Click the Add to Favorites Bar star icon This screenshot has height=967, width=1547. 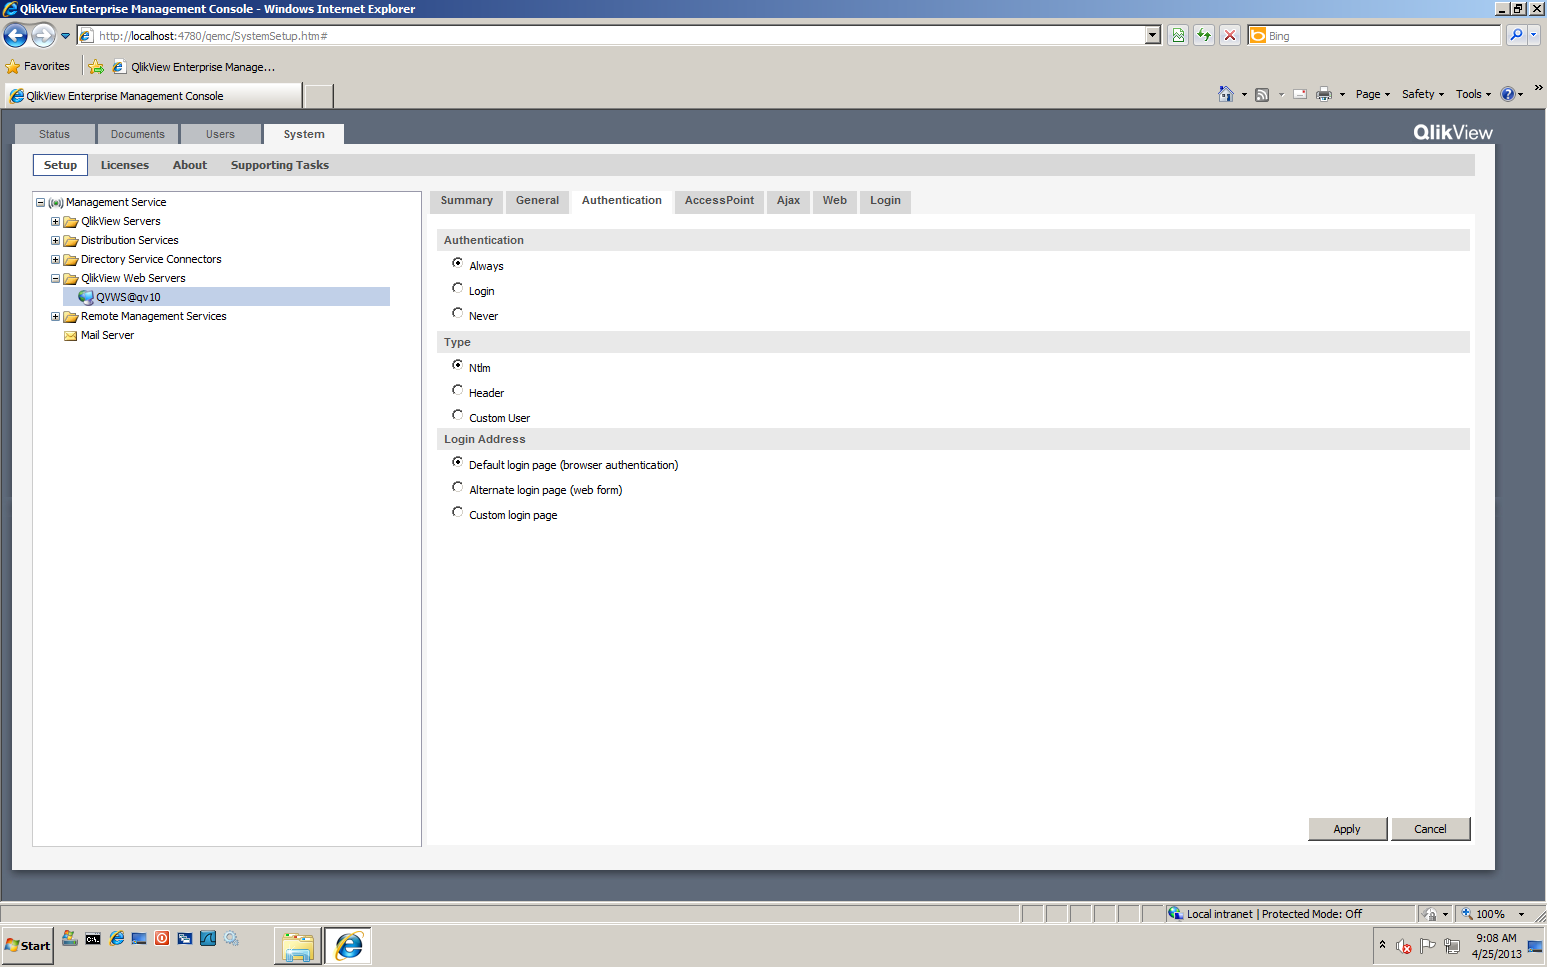point(96,67)
